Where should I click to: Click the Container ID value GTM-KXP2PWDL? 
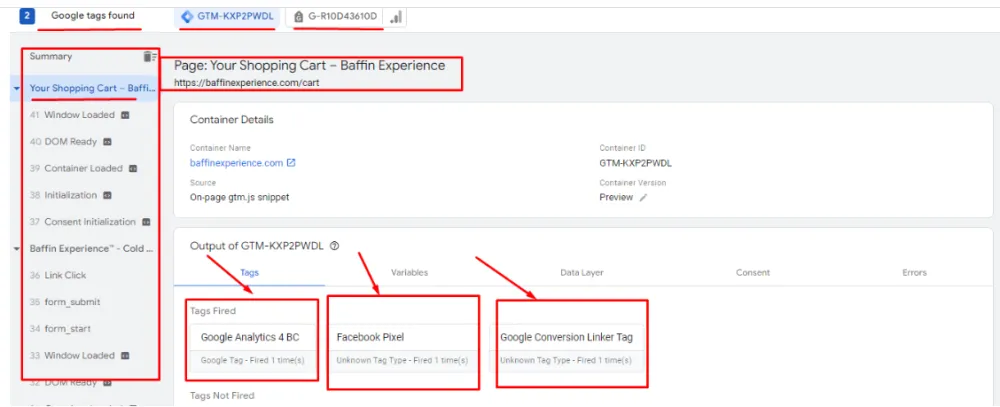coord(635,163)
